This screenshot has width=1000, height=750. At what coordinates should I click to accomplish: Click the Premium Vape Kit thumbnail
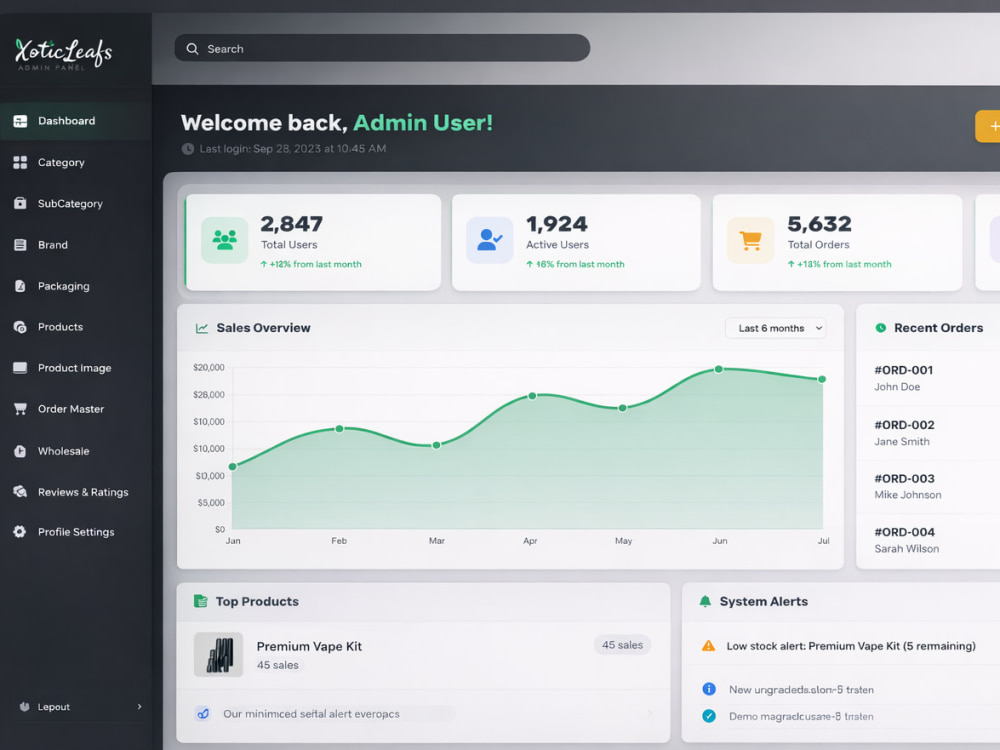(x=218, y=654)
